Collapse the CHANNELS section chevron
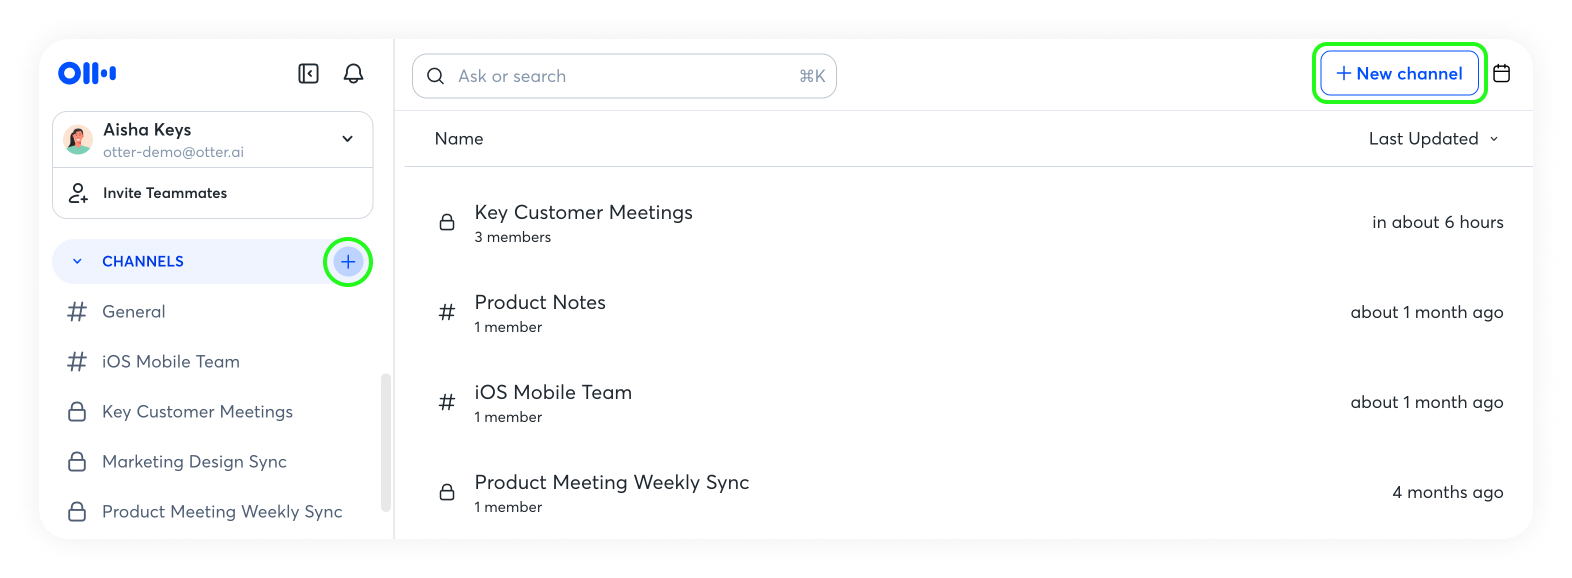Image resolution: width=1572 pixels, height=578 pixels. point(77,262)
